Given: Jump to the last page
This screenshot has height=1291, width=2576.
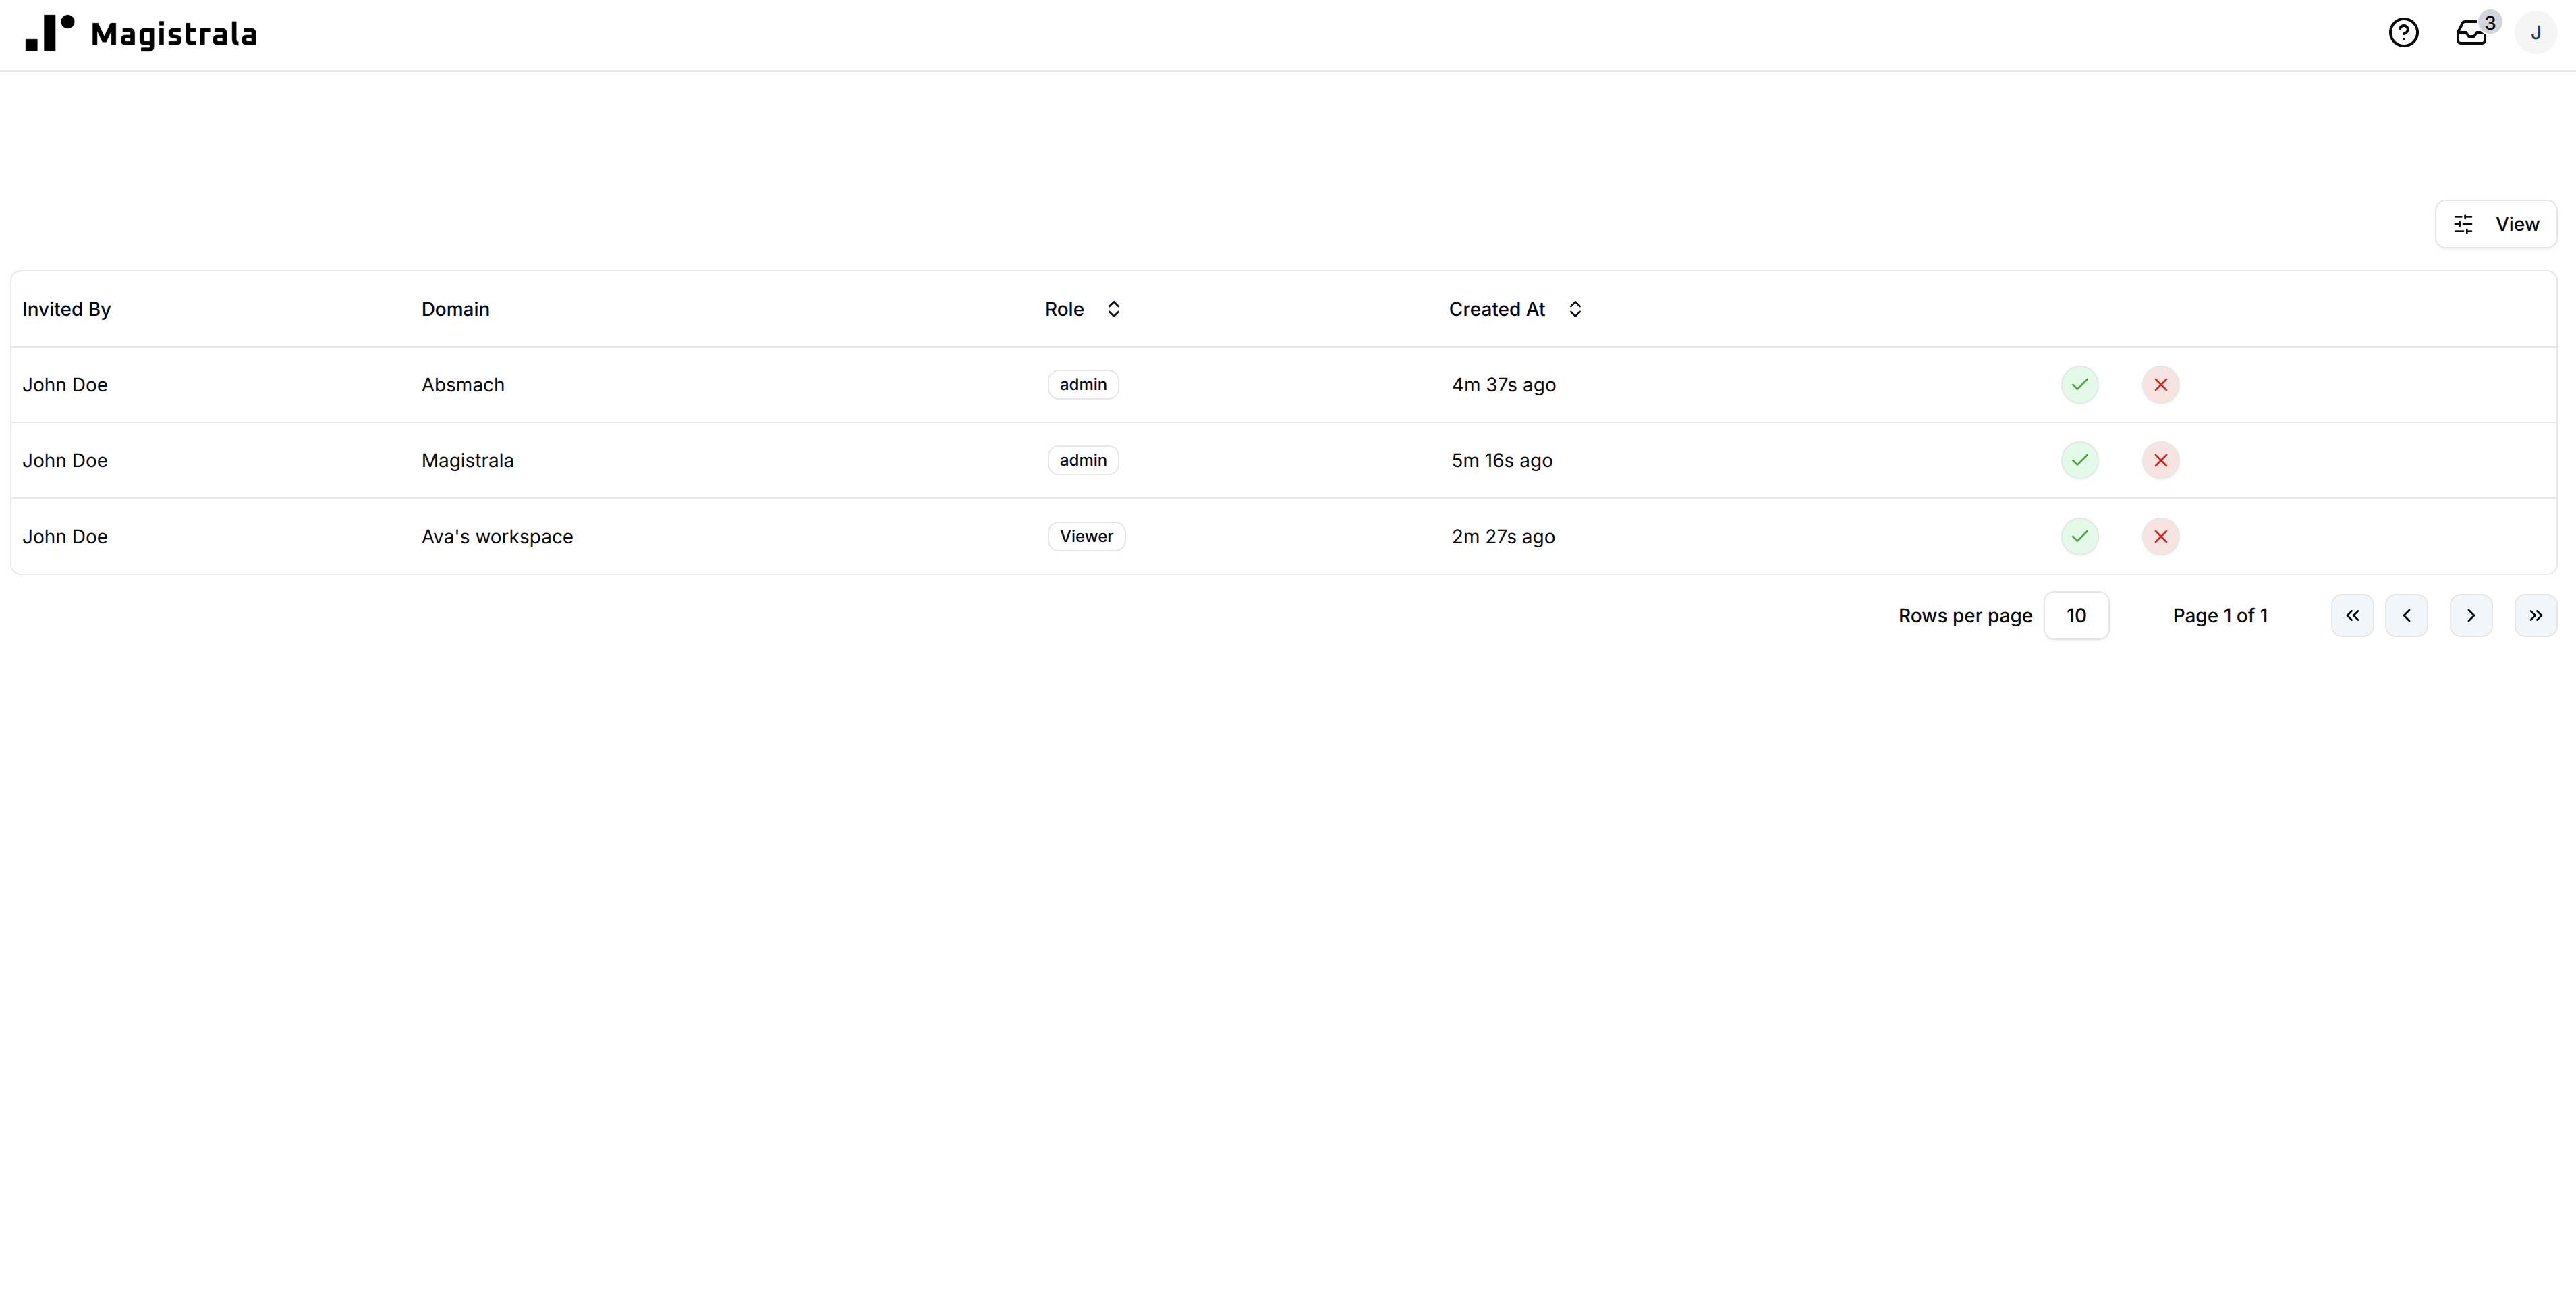Looking at the screenshot, I should point(2535,615).
